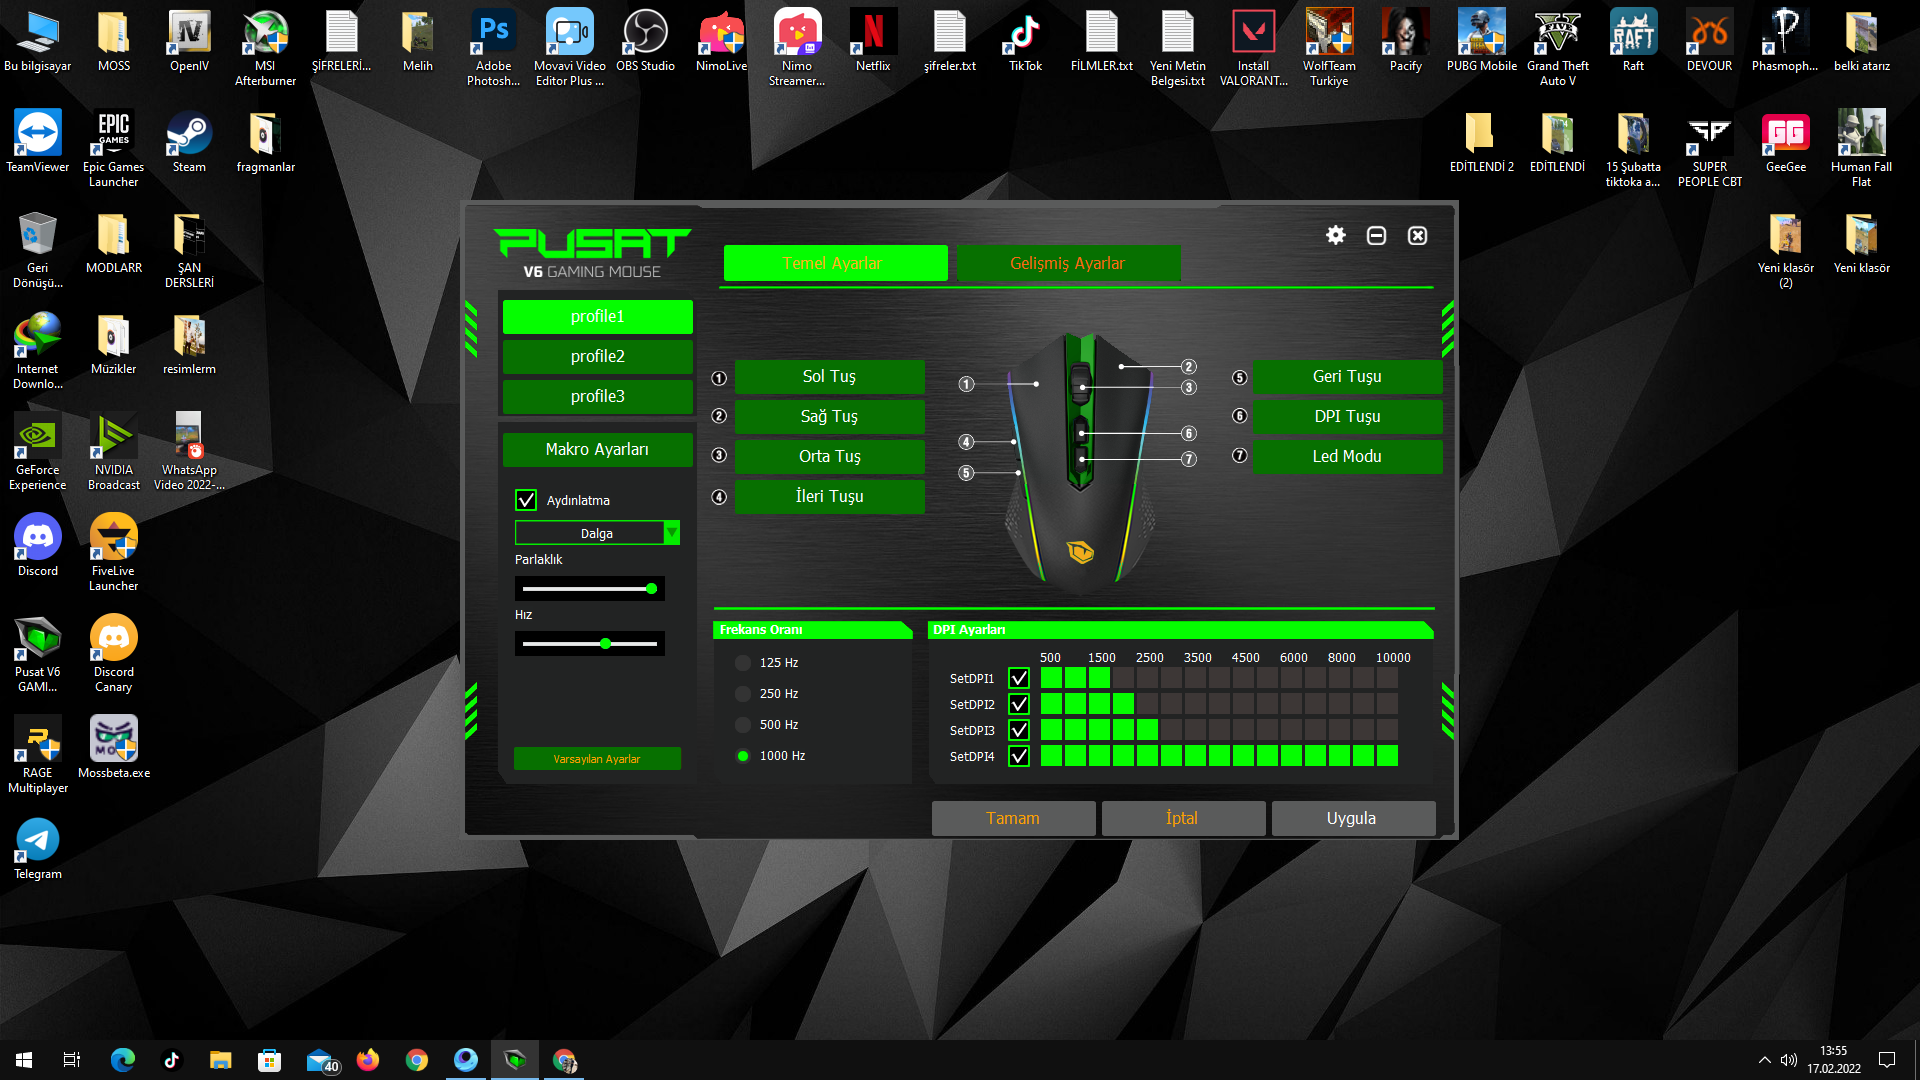Screen dimensions: 1920x1080
Task: Open Makro Ayarları
Action: pos(597,449)
